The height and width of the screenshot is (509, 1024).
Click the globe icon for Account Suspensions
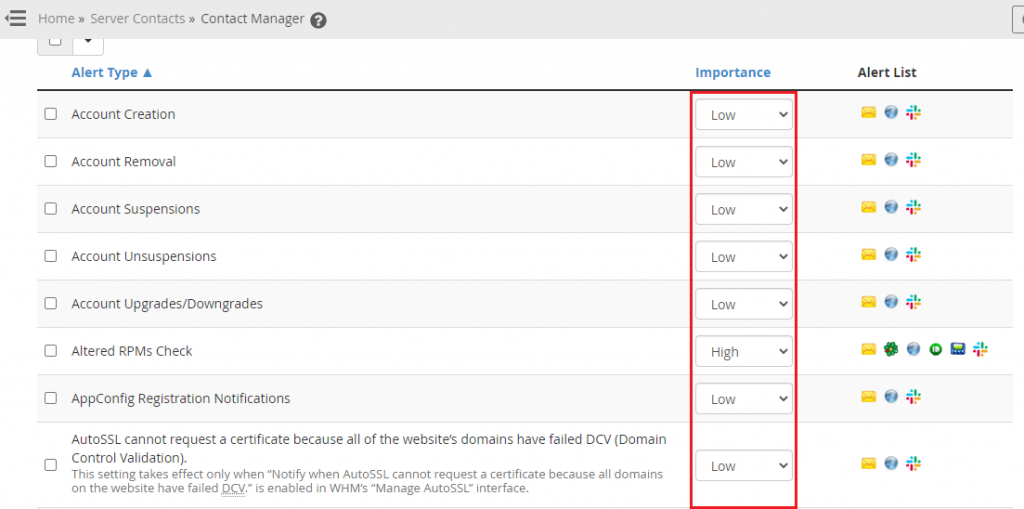click(x=891, y=206)
